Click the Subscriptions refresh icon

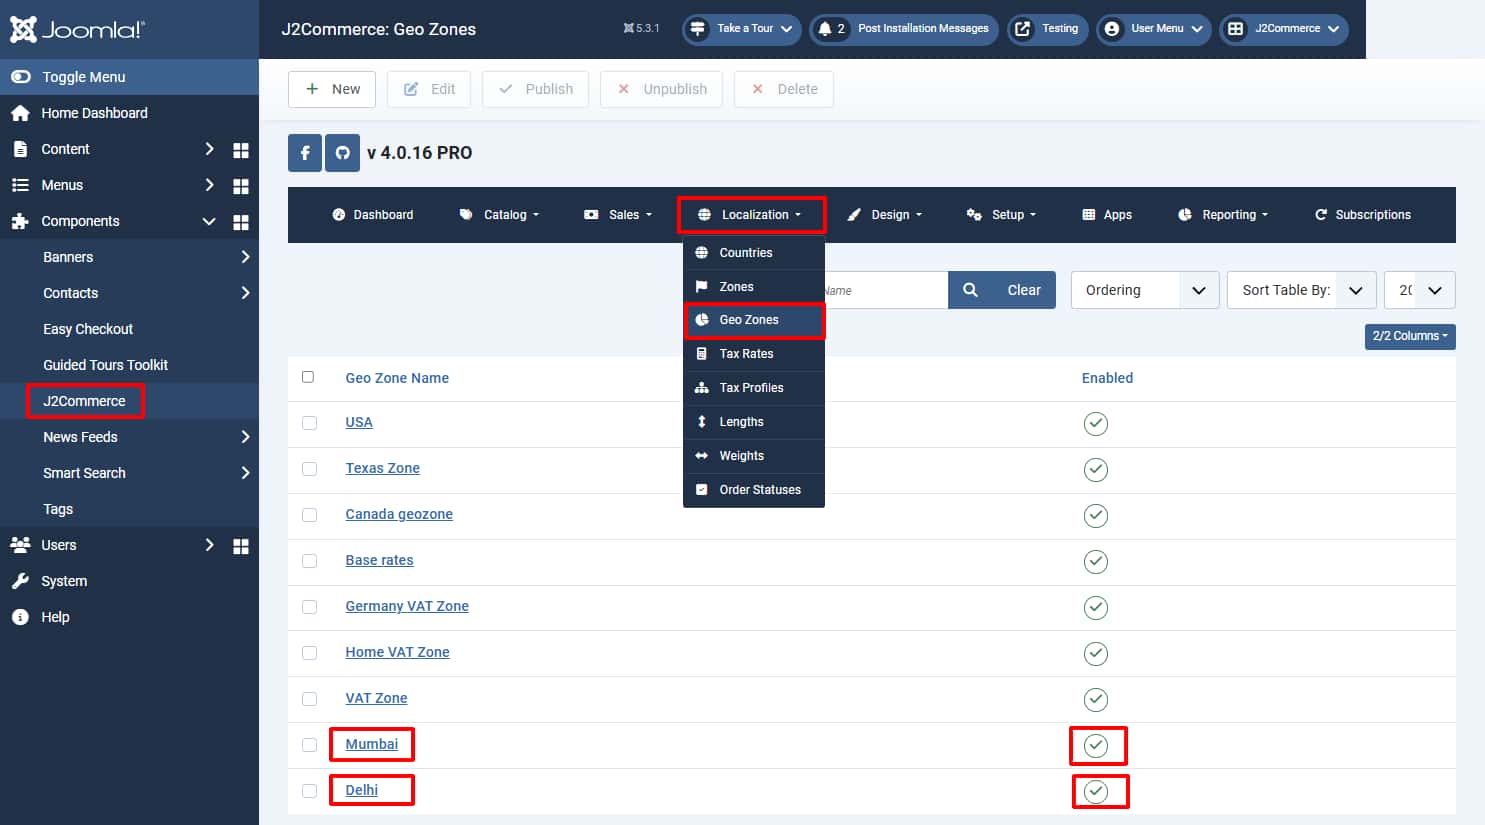[x=1321, y=215]
